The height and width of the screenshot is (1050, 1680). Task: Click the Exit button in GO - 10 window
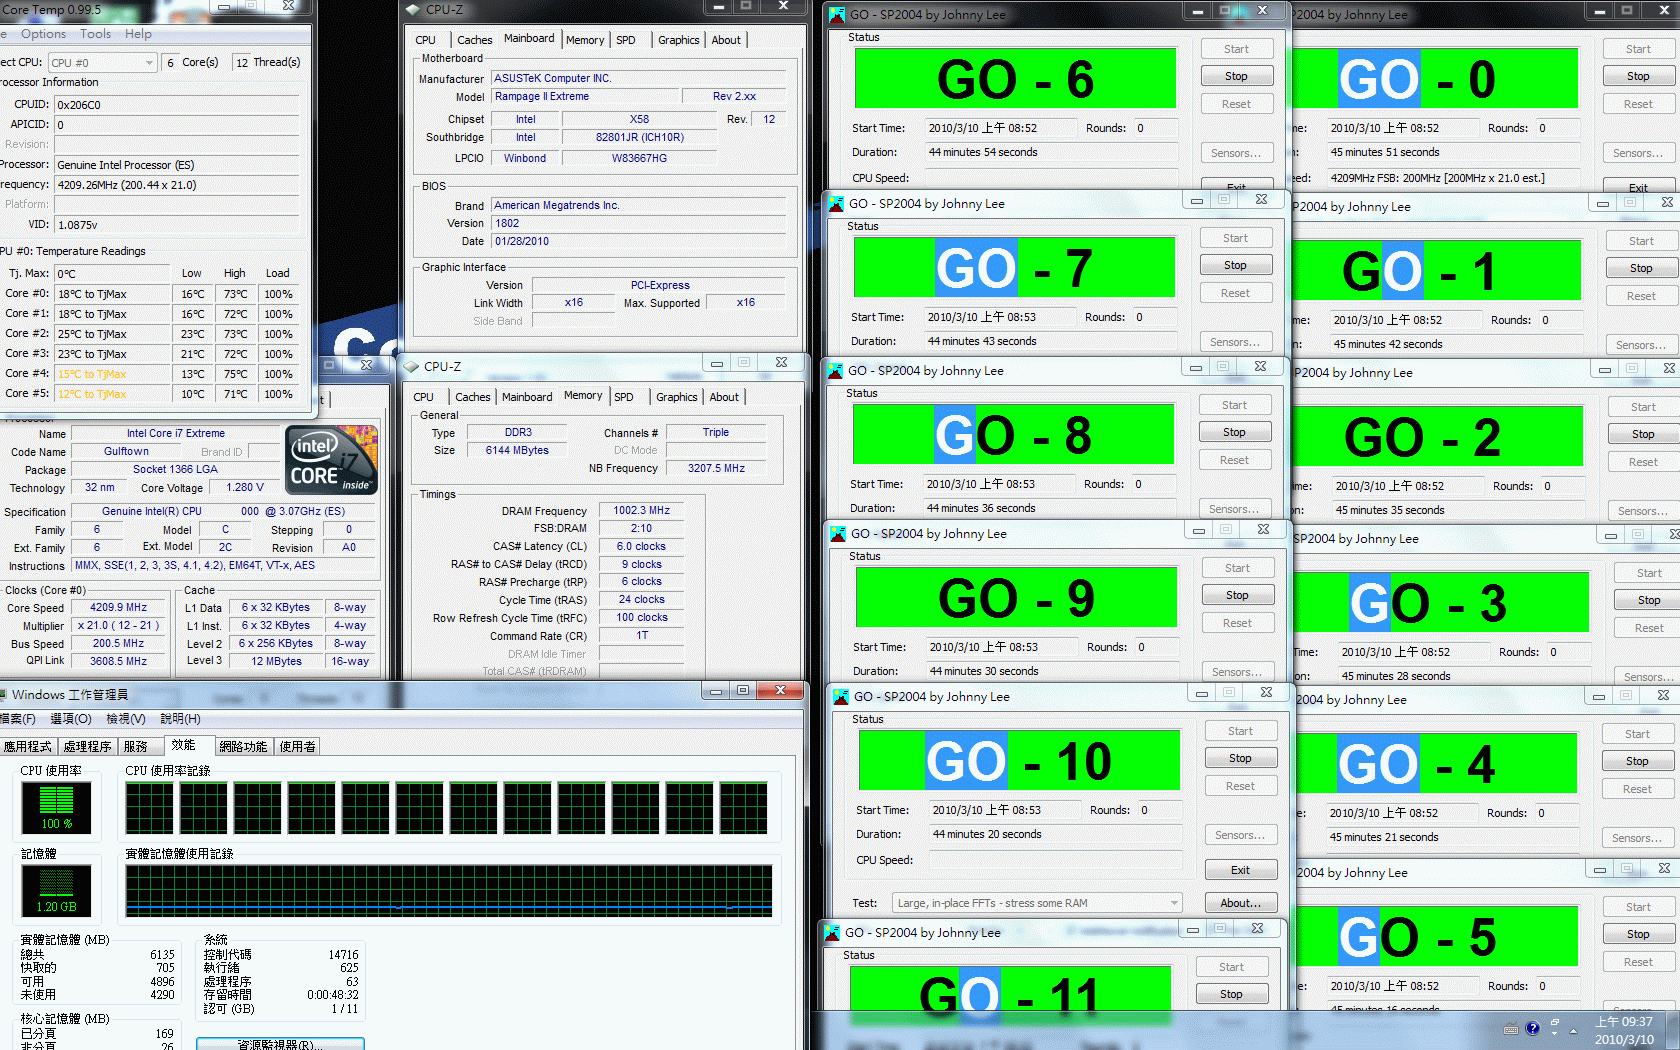click(1240, 871)
